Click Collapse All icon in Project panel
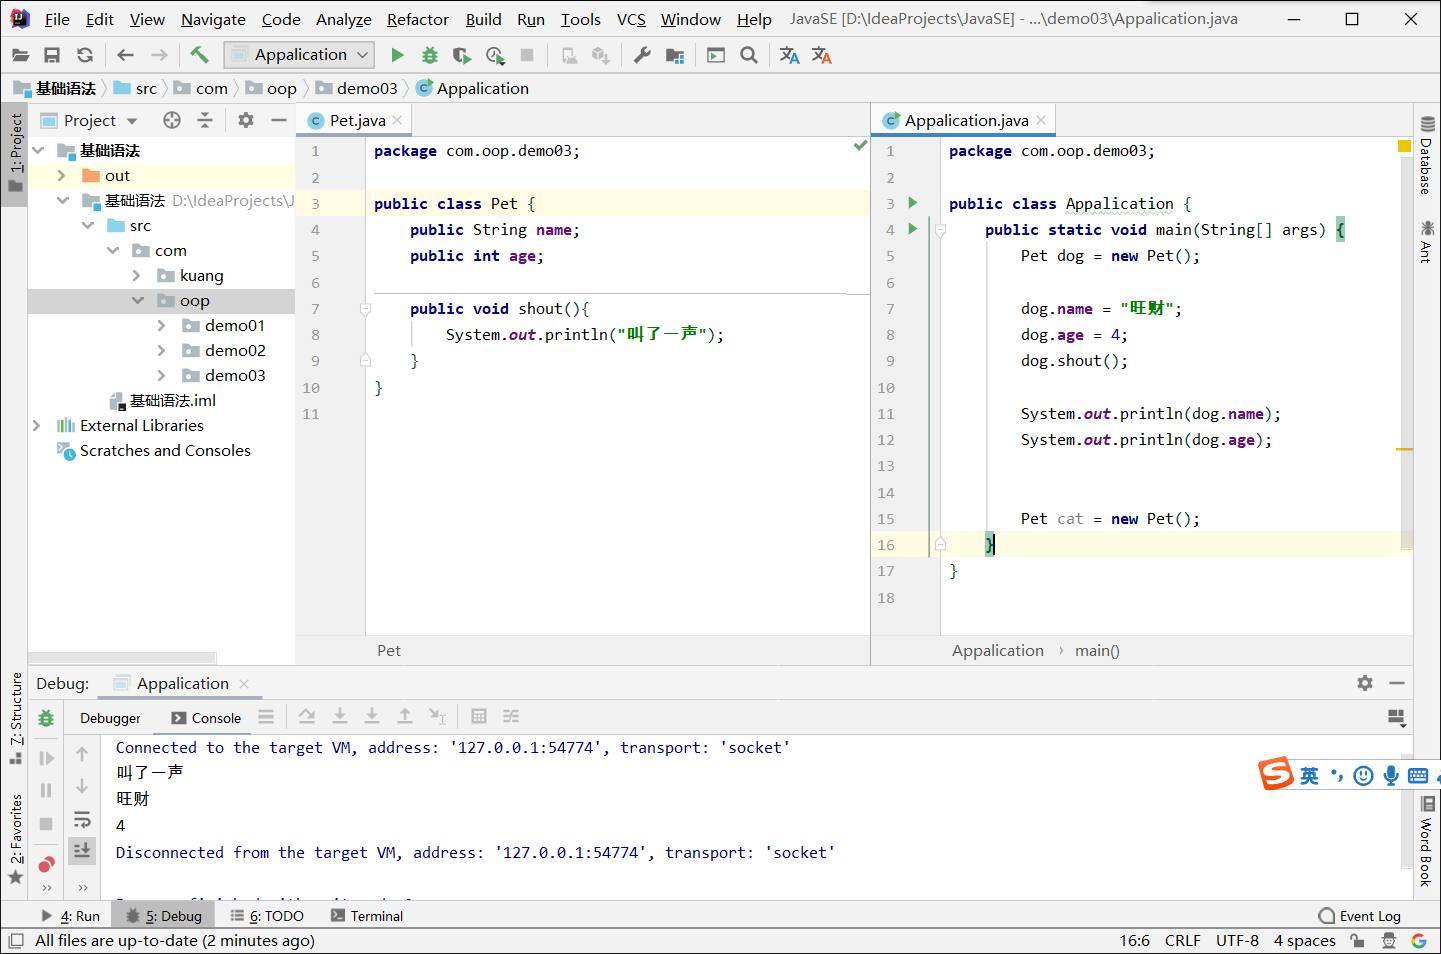Image resolution: width=1441 pixels, height=954 pixels. pos(205,120)
